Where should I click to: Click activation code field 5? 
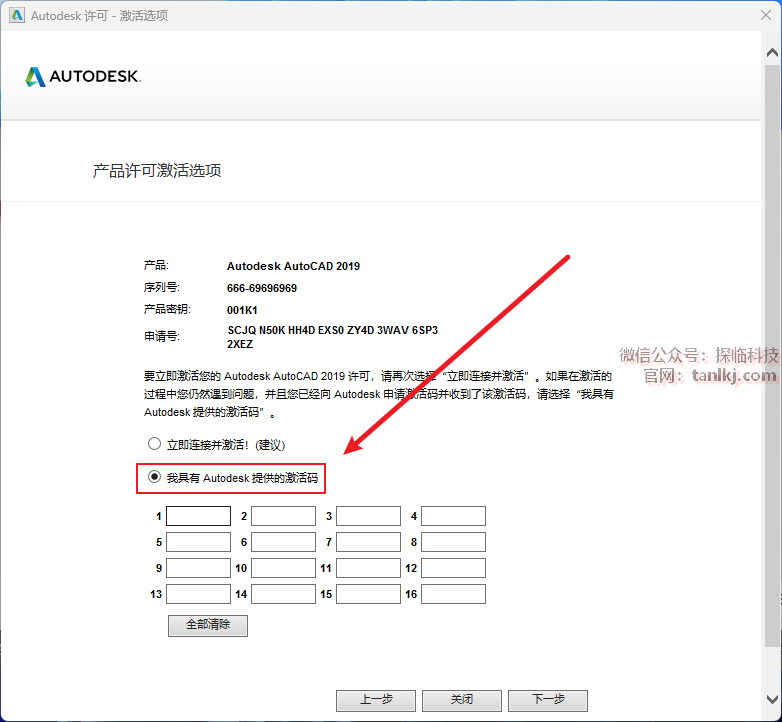point(198,542)
